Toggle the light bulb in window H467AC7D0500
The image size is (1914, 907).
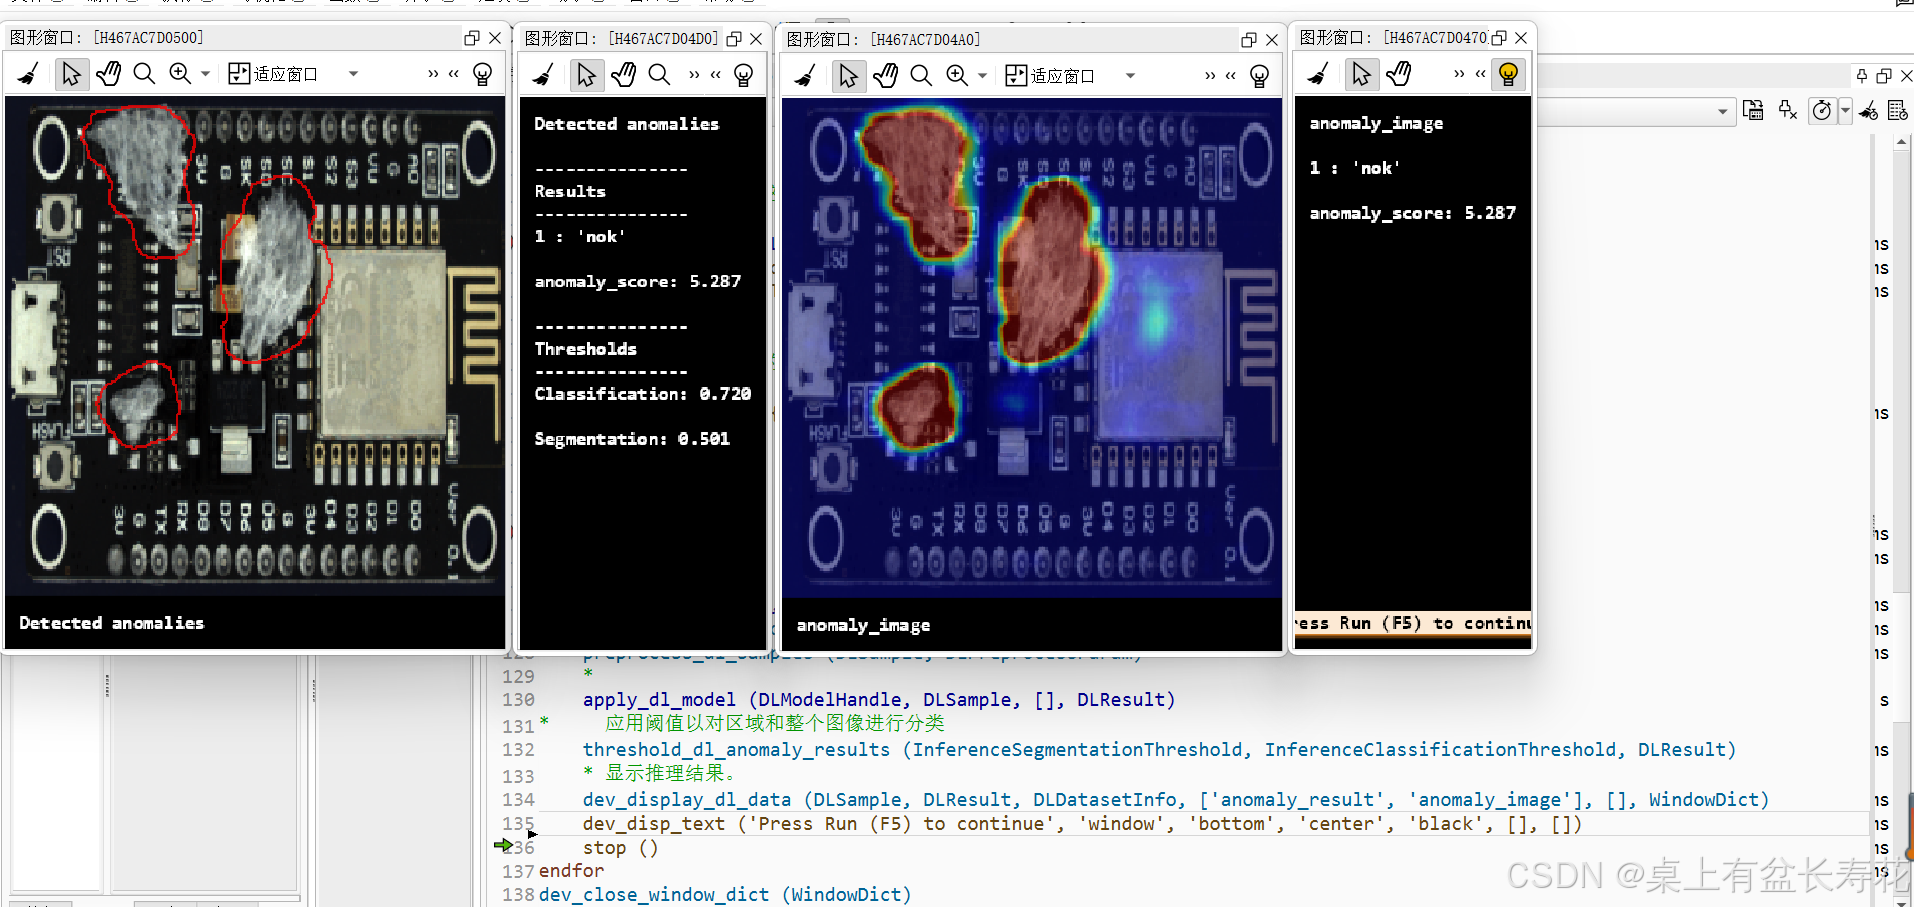pyautogui.click(x=482, y=74)
